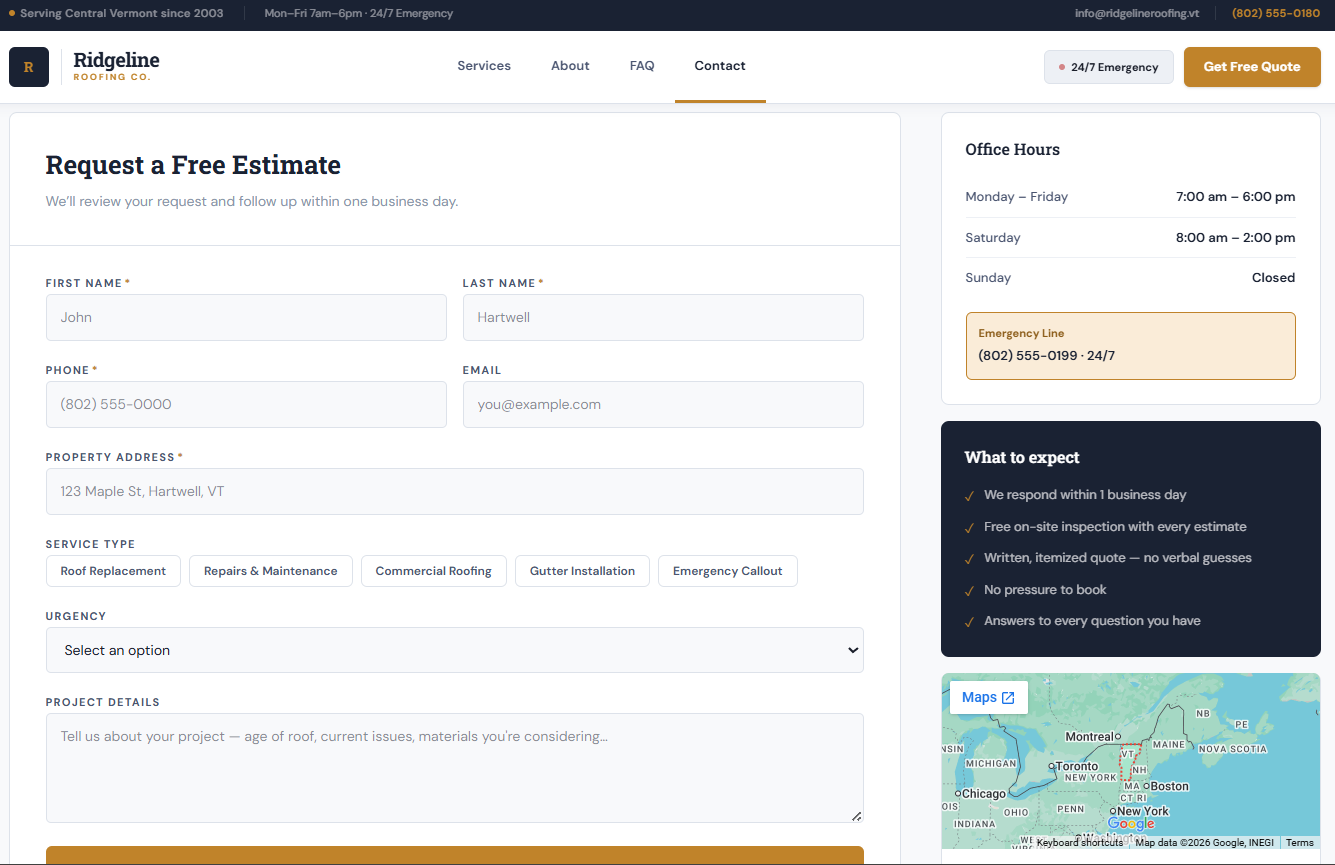Toggle the Roof Replacement service chip
This screenshot has width=1335, height=865.
pyautogui.click(x=113, y=571)
